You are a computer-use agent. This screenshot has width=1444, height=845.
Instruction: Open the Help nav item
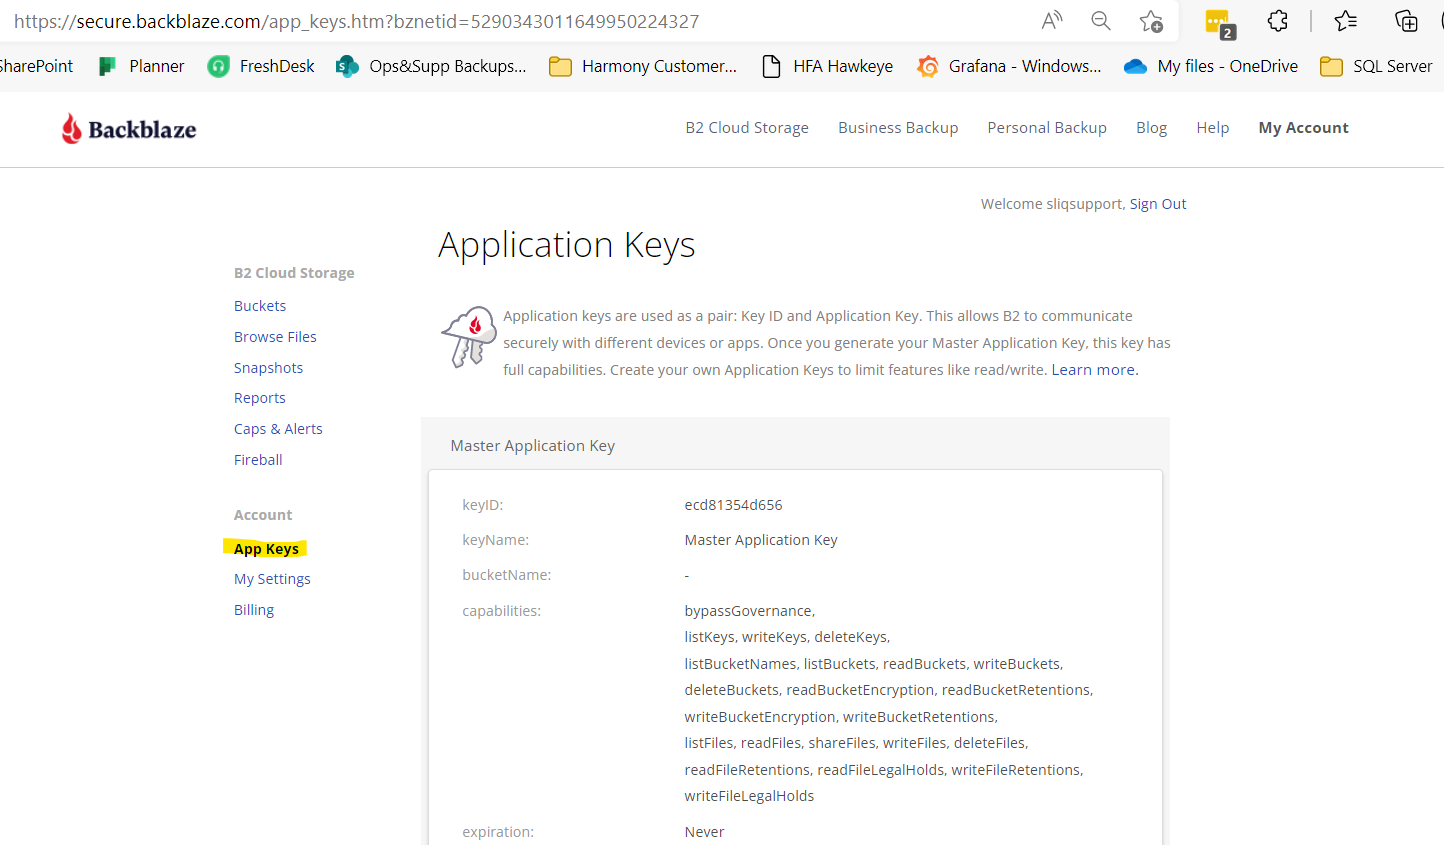[1212, 128]
